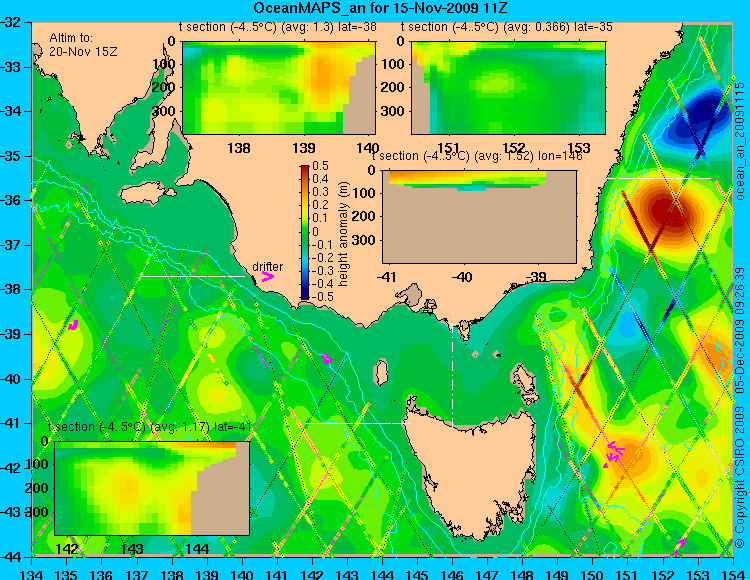Click the OceanMAPS_an 15-Nov-2009 11Z title
Viewport: 750px width, 580px height.
(x=380, y=8)
